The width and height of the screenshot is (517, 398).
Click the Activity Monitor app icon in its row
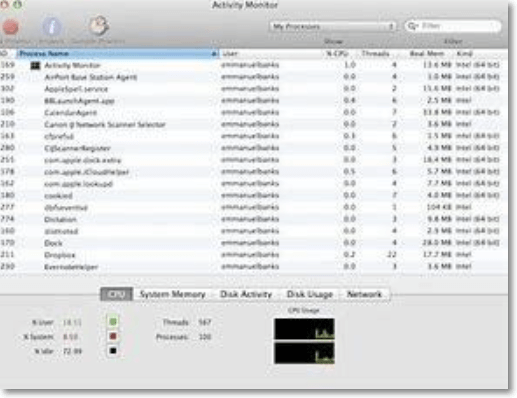click(x=35, y=65)
